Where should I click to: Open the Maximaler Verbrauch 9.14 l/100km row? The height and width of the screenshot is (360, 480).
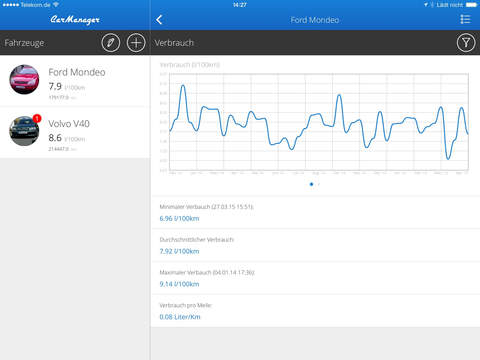[316, 278]
